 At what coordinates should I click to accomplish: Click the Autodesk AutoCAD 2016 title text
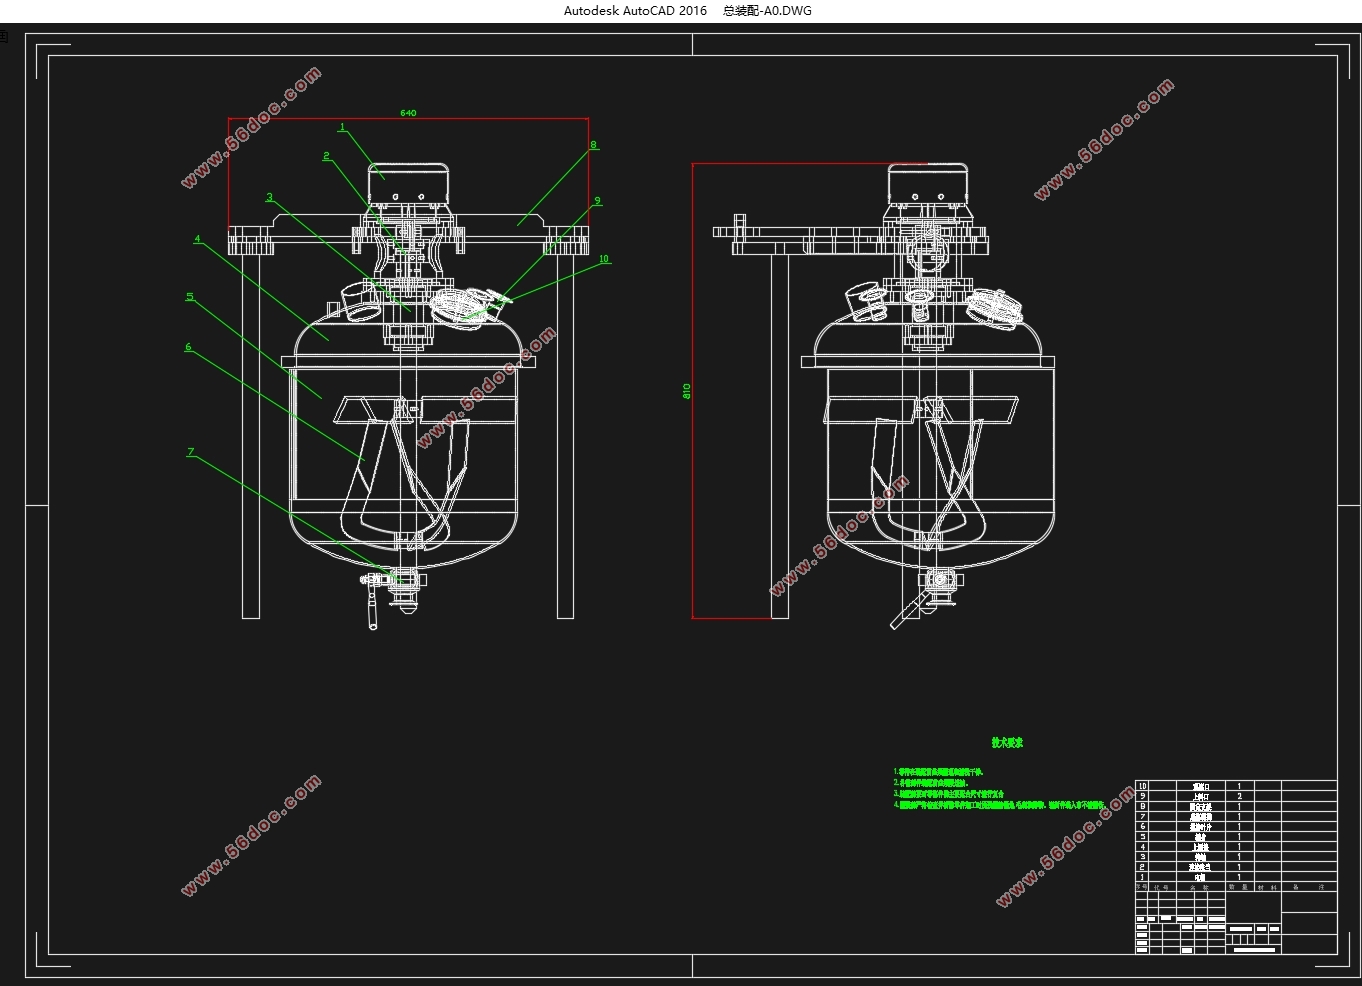coord(635,11)
